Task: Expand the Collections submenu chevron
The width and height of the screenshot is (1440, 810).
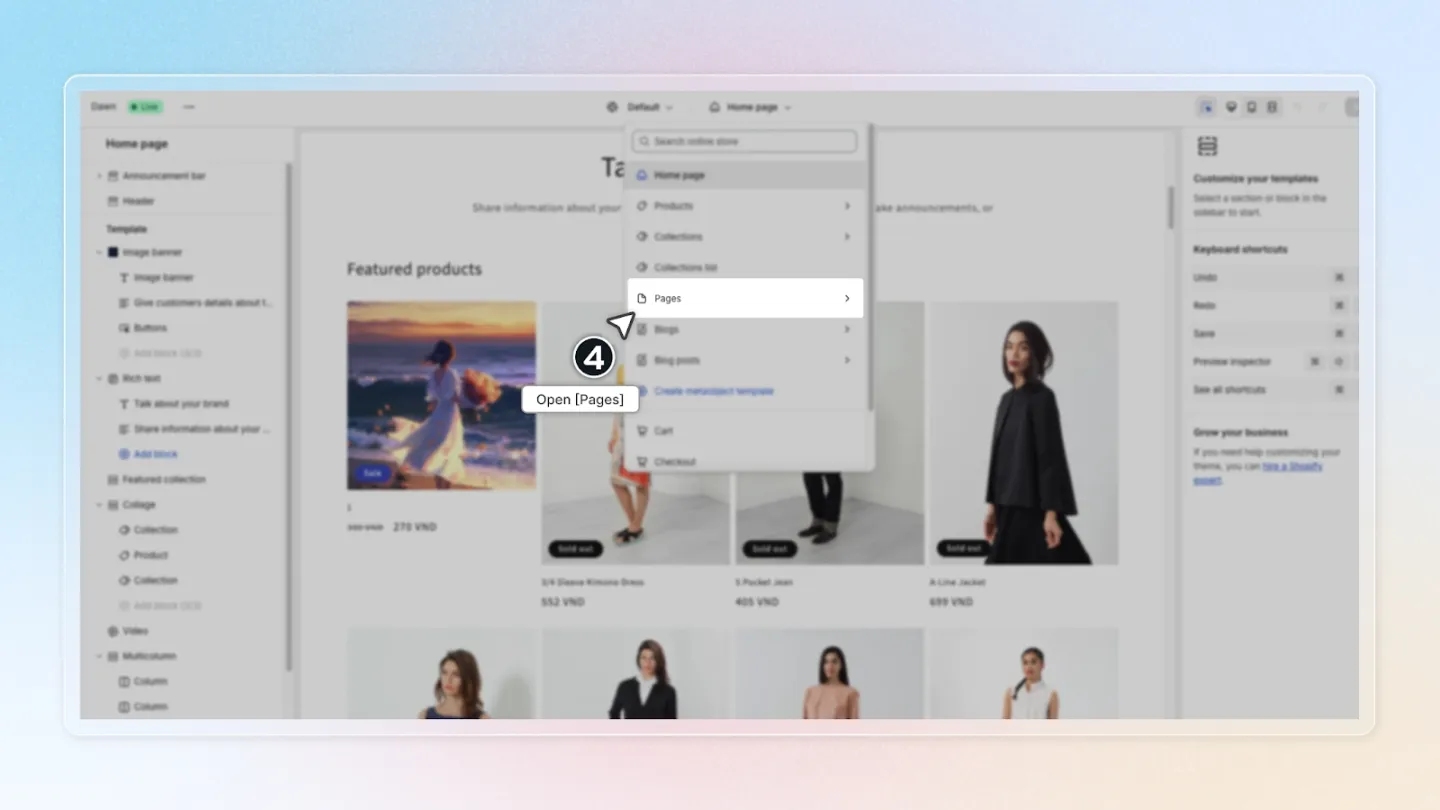Action: [847, 237]
